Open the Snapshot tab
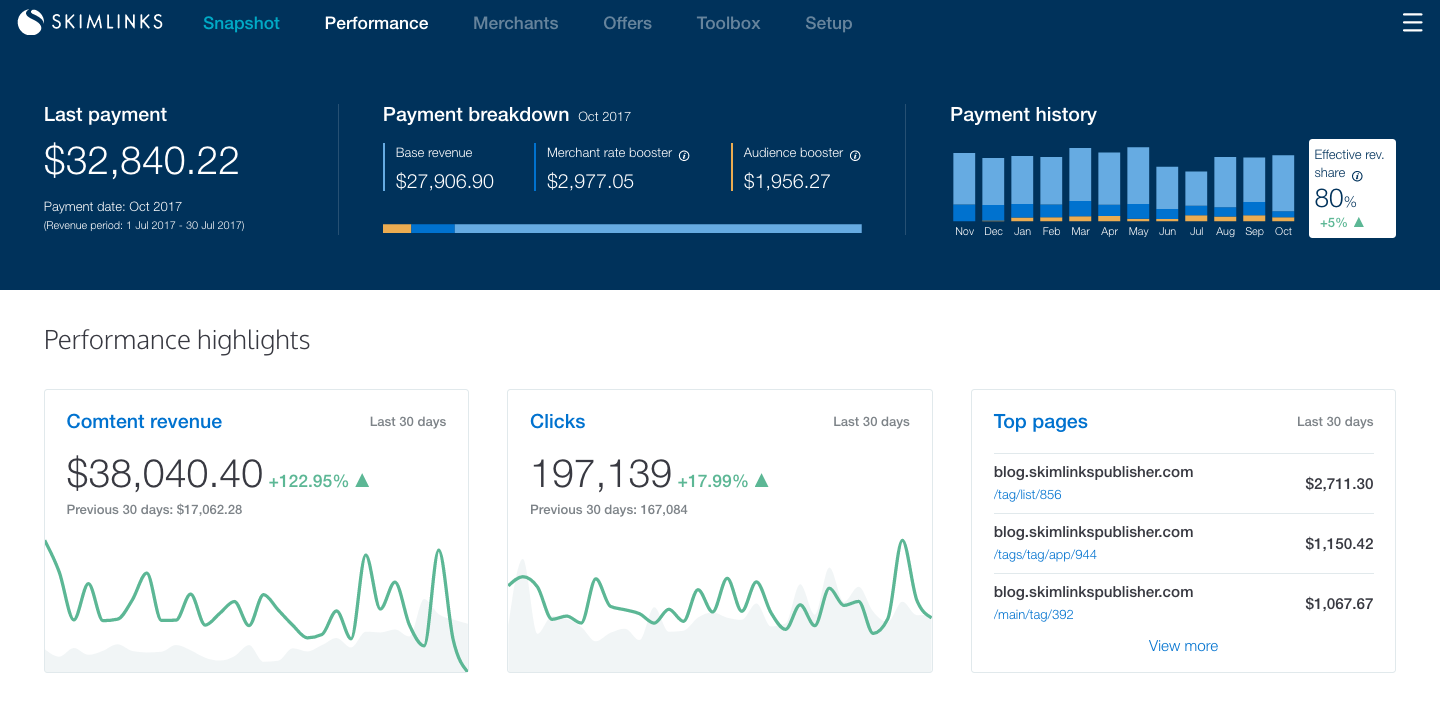The height and width of the screenshot is (702, 1440). coord(241,23)
